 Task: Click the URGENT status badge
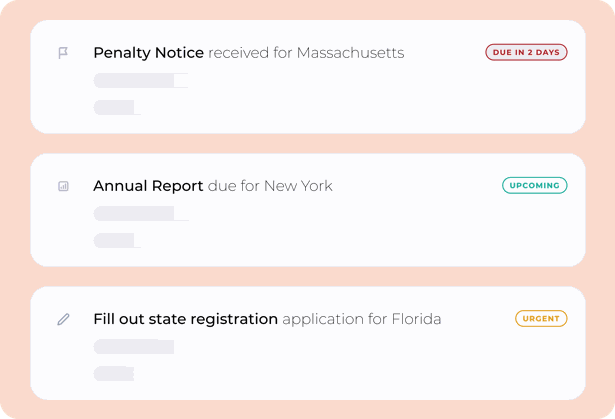(541, 319)
